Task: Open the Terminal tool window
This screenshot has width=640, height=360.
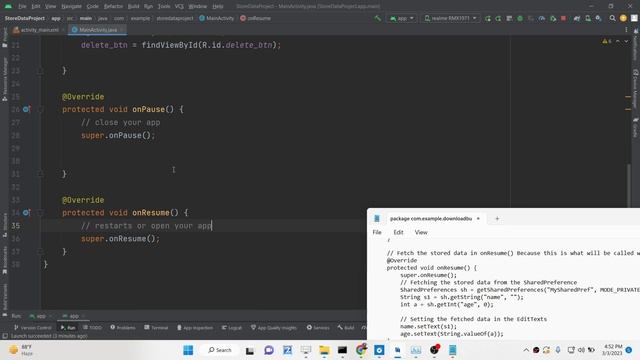Action: pos(156,328)
